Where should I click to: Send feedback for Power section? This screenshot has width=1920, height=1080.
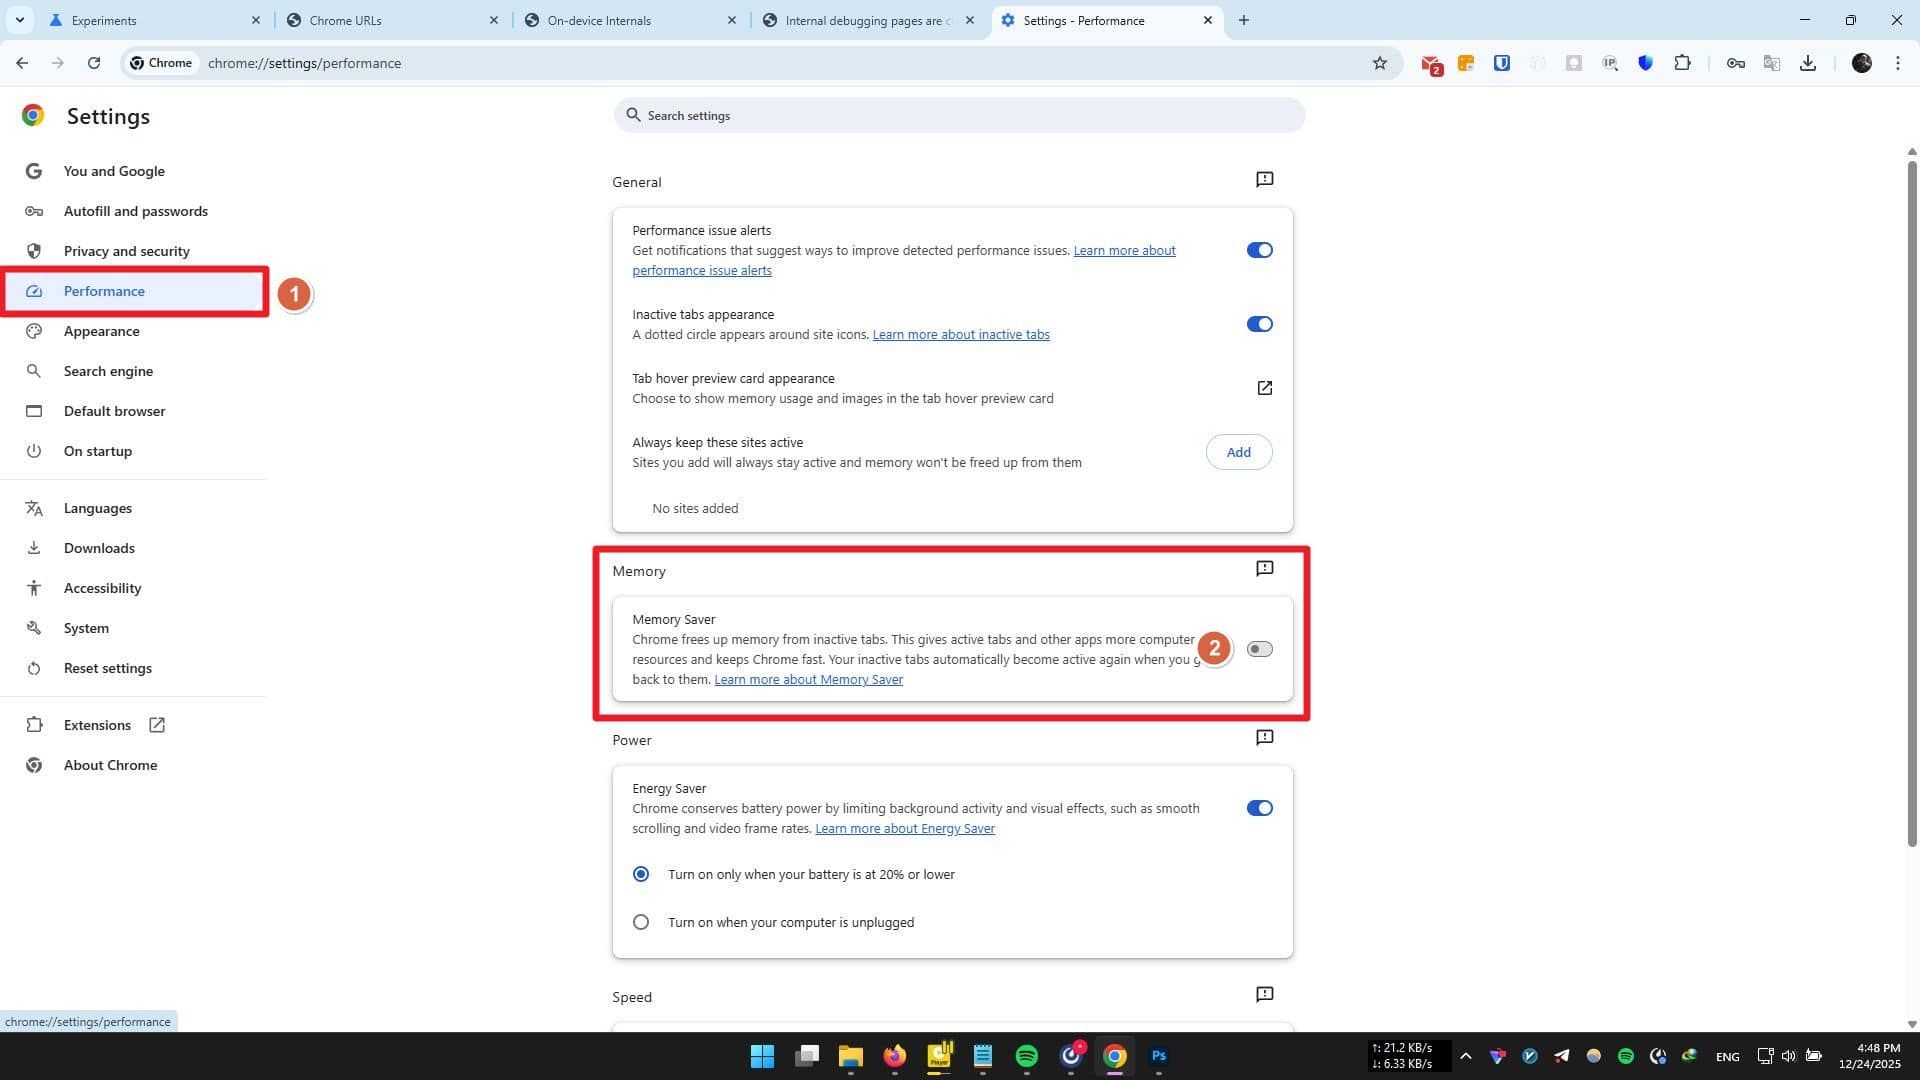point(1264,738)
